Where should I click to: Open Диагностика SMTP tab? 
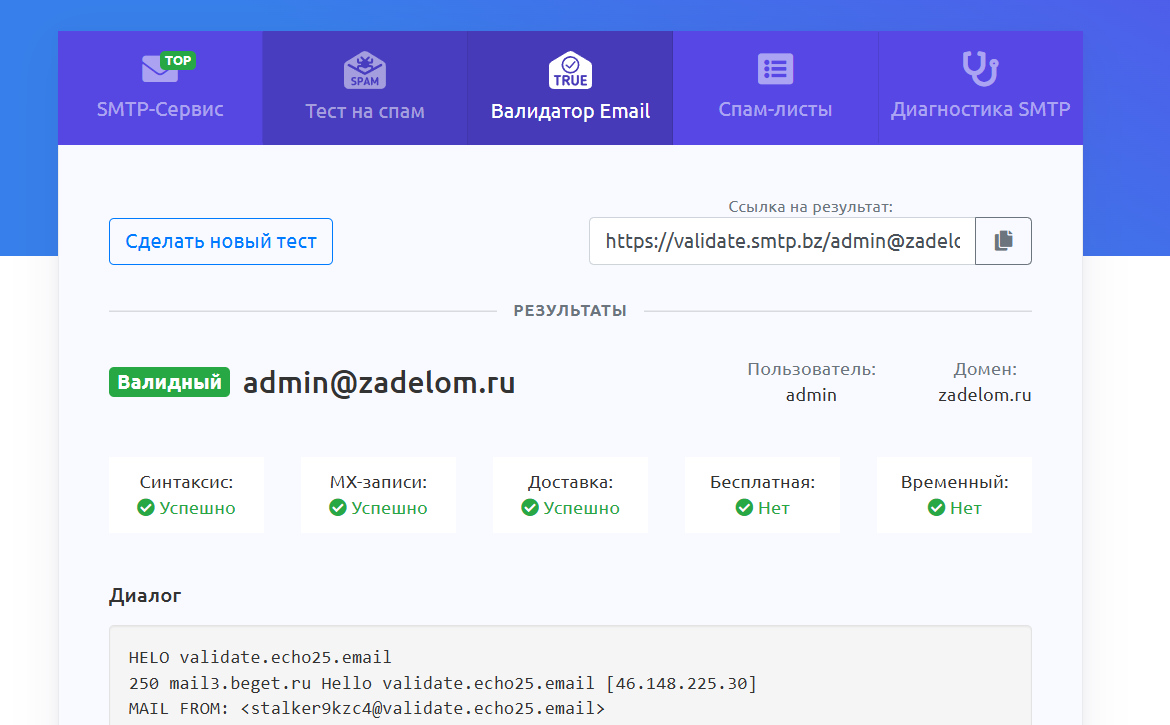[x=980, y=110]
